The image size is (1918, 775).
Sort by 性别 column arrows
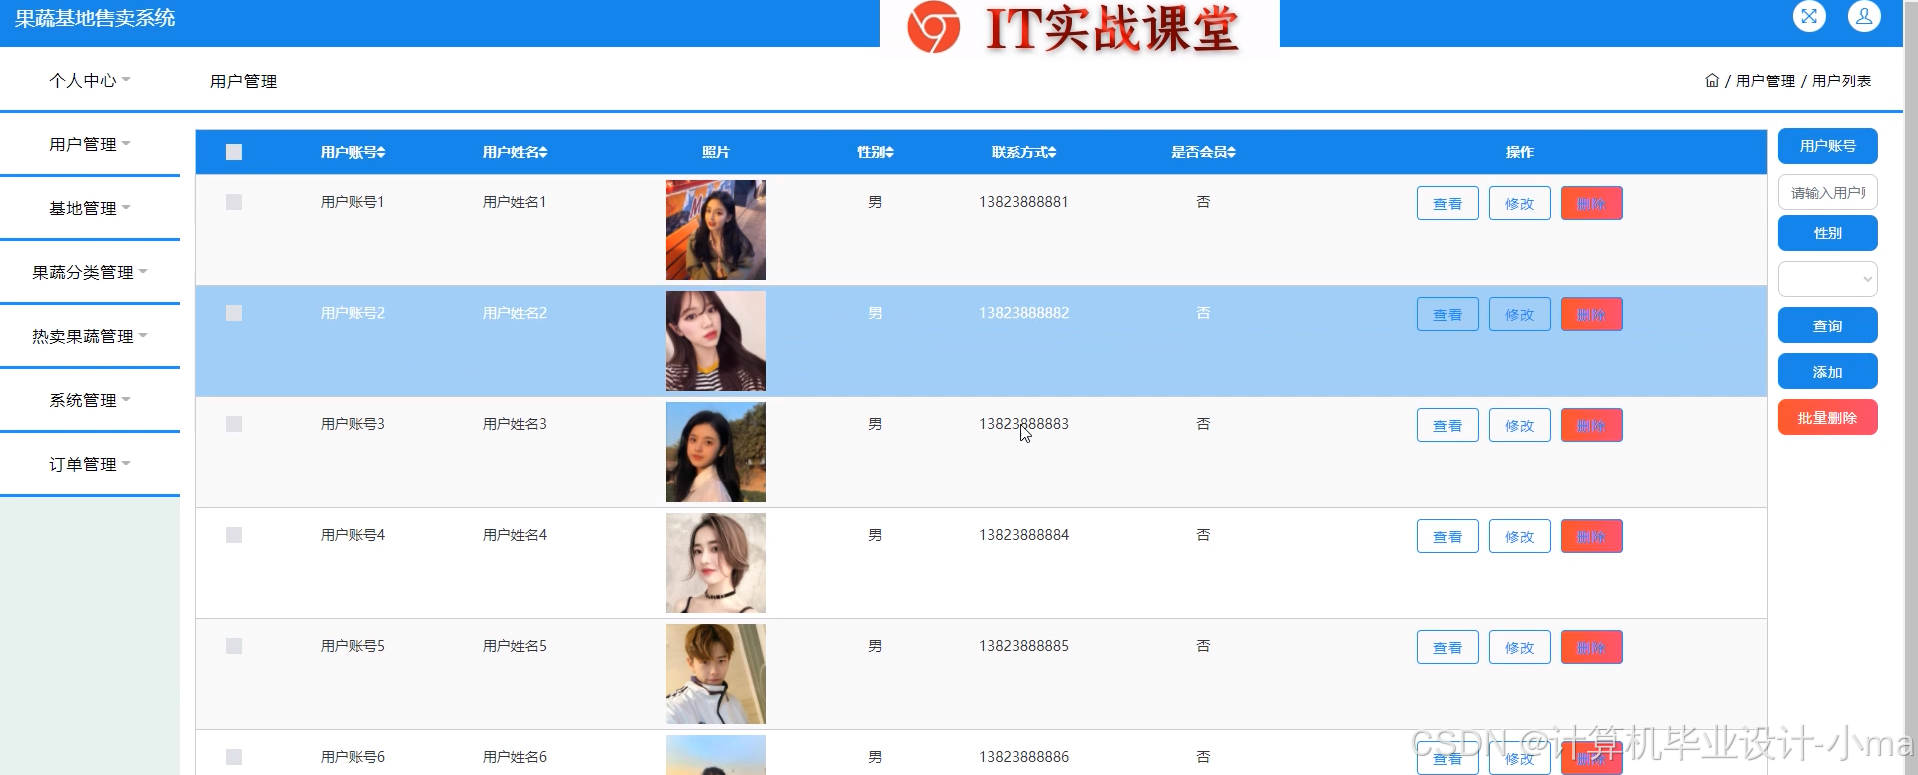(x=889, y=152)
